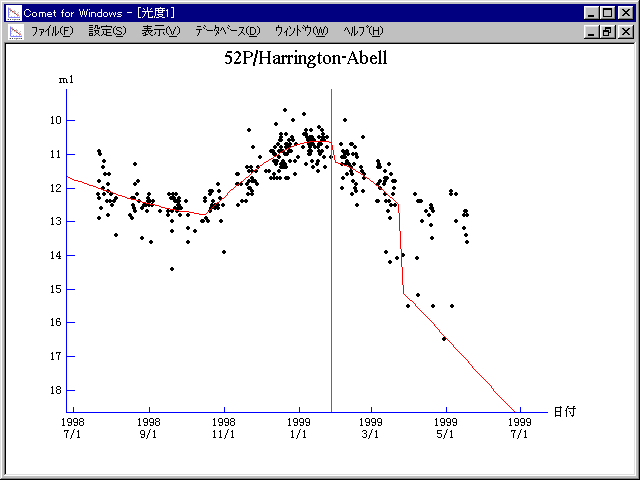The height and width of the screenshot is (480, 640).
Task: Click magnitude 18 on the y-axis
Action: 56,390
